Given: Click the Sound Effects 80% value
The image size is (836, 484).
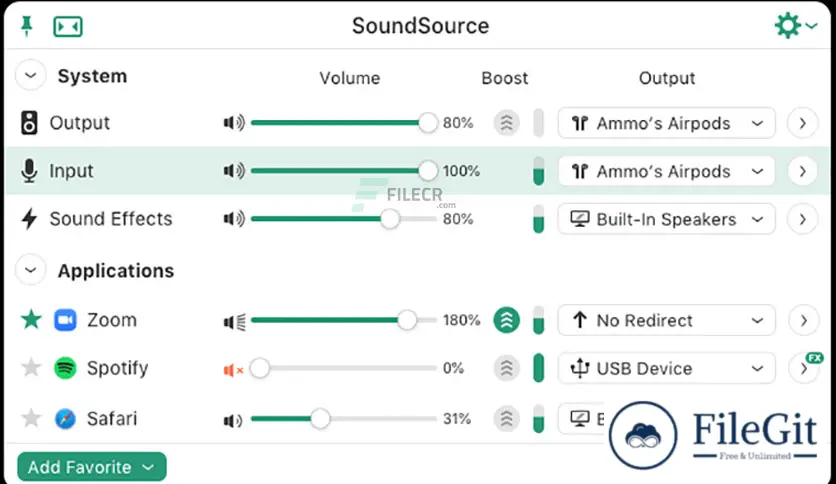Looking at the screenshot, I should coord(458,219).
